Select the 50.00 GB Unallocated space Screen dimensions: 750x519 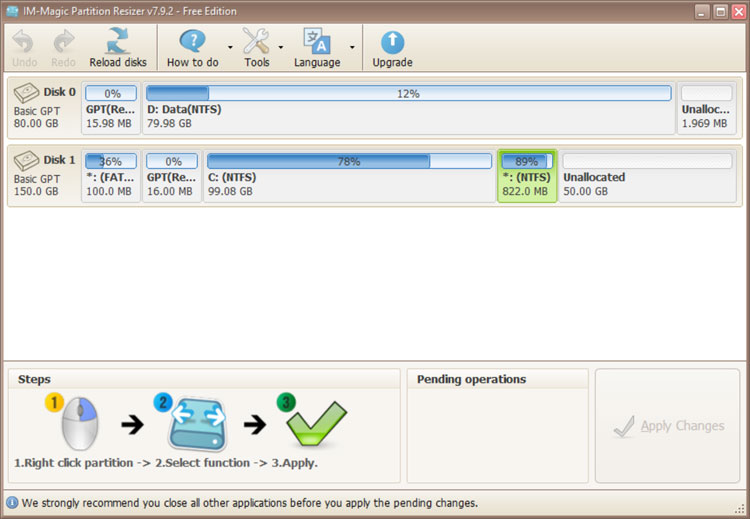[648, 176]
